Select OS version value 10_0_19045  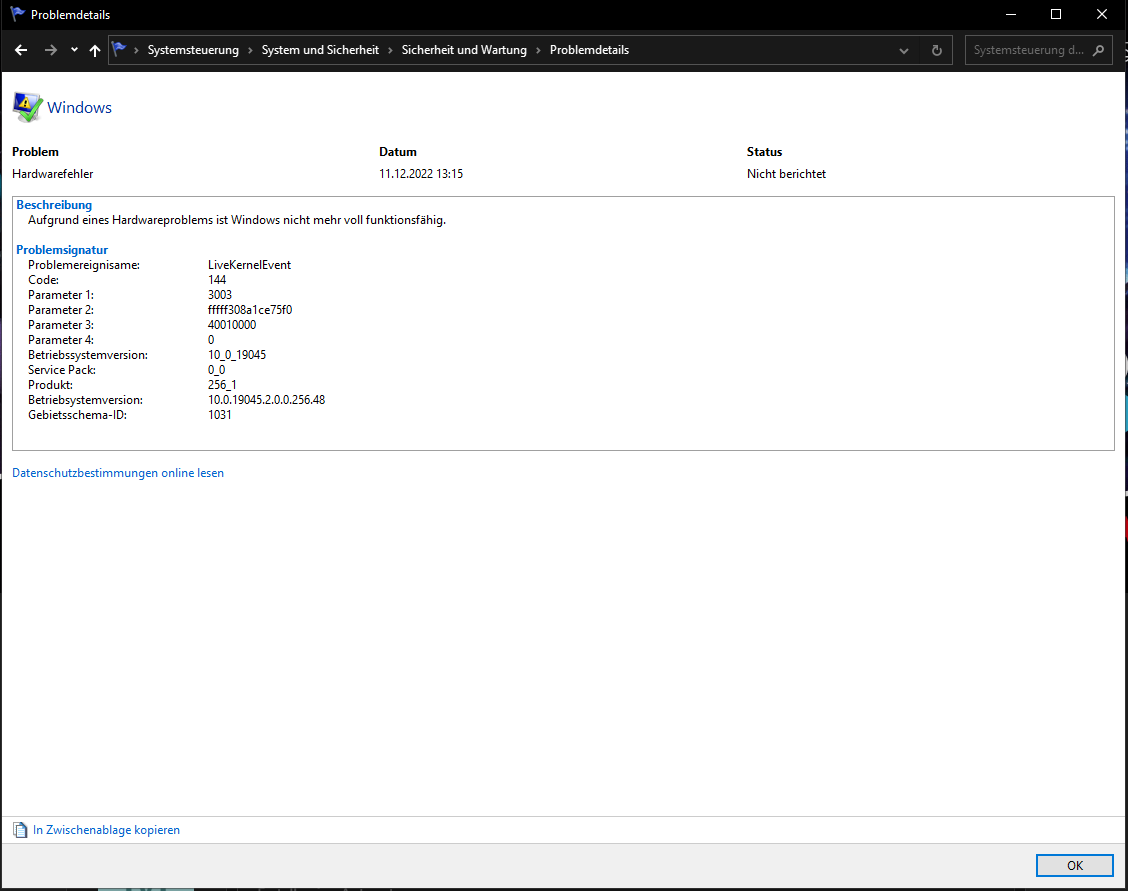(x=237, y=355)
